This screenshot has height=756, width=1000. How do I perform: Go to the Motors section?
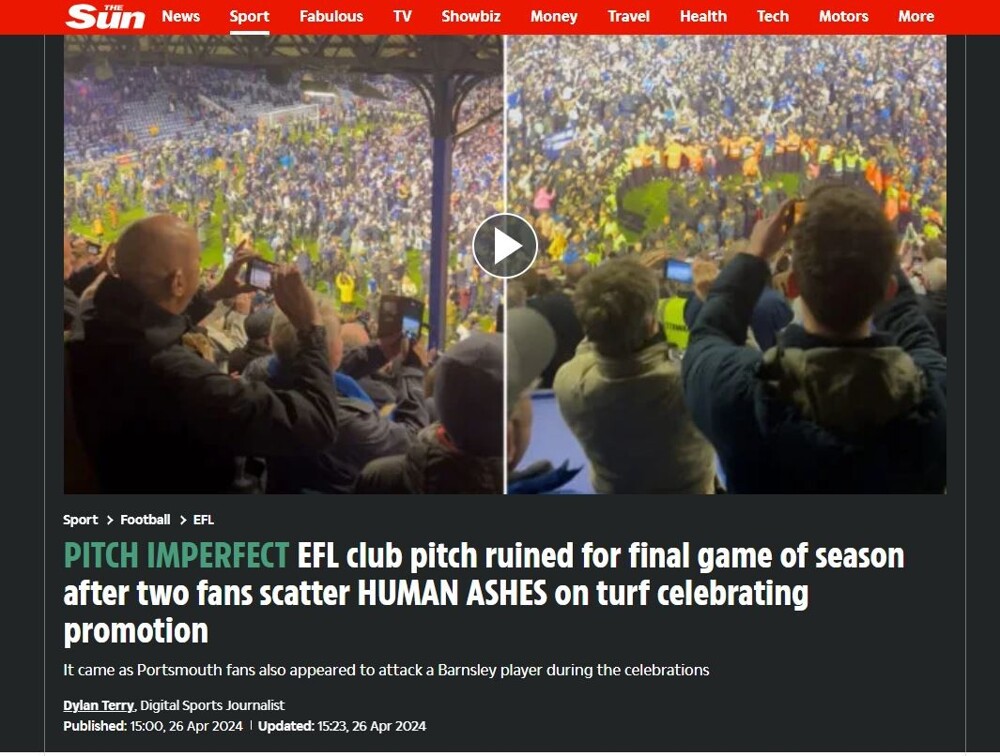(843, 17)
